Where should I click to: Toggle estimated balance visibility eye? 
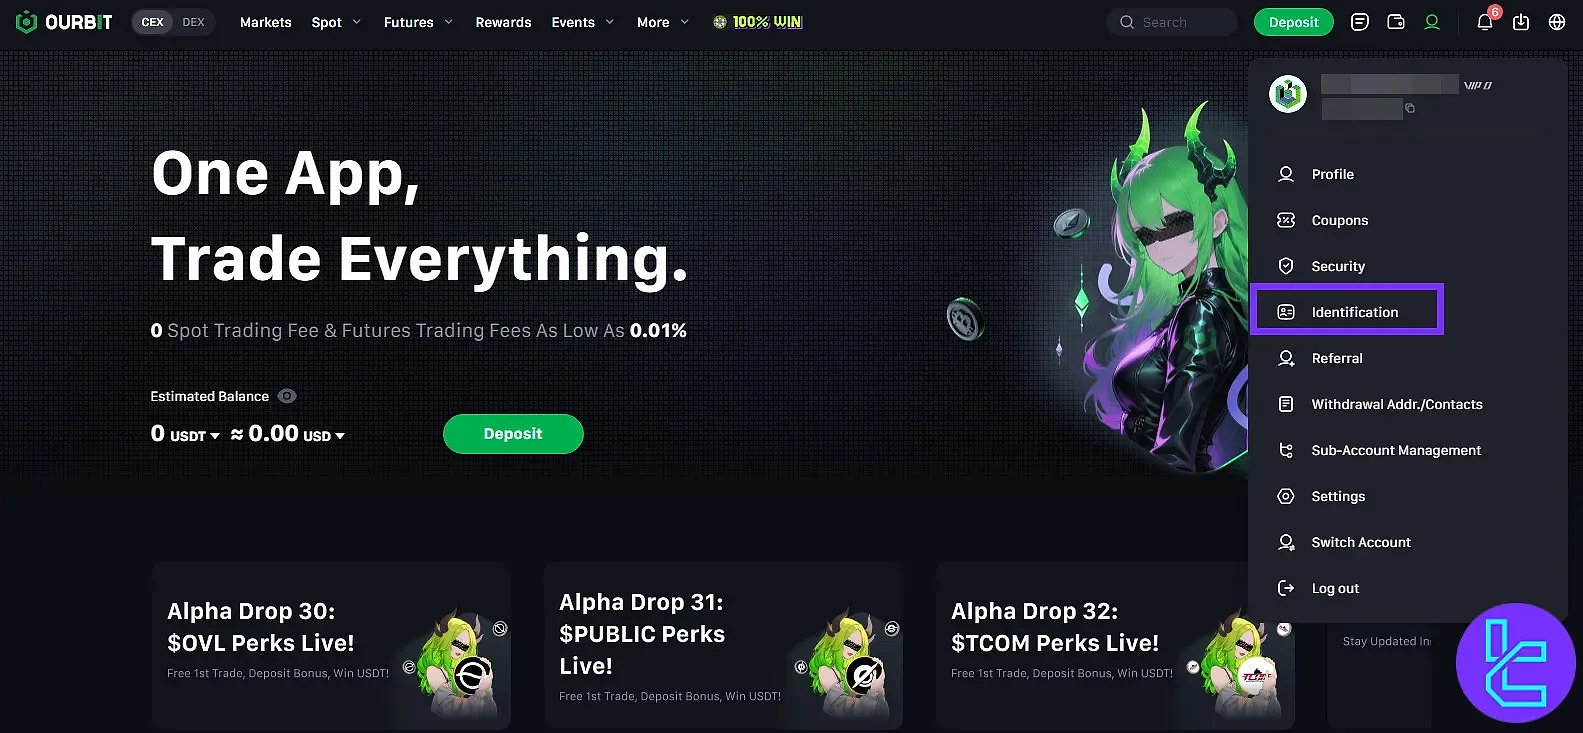point(287,396)
